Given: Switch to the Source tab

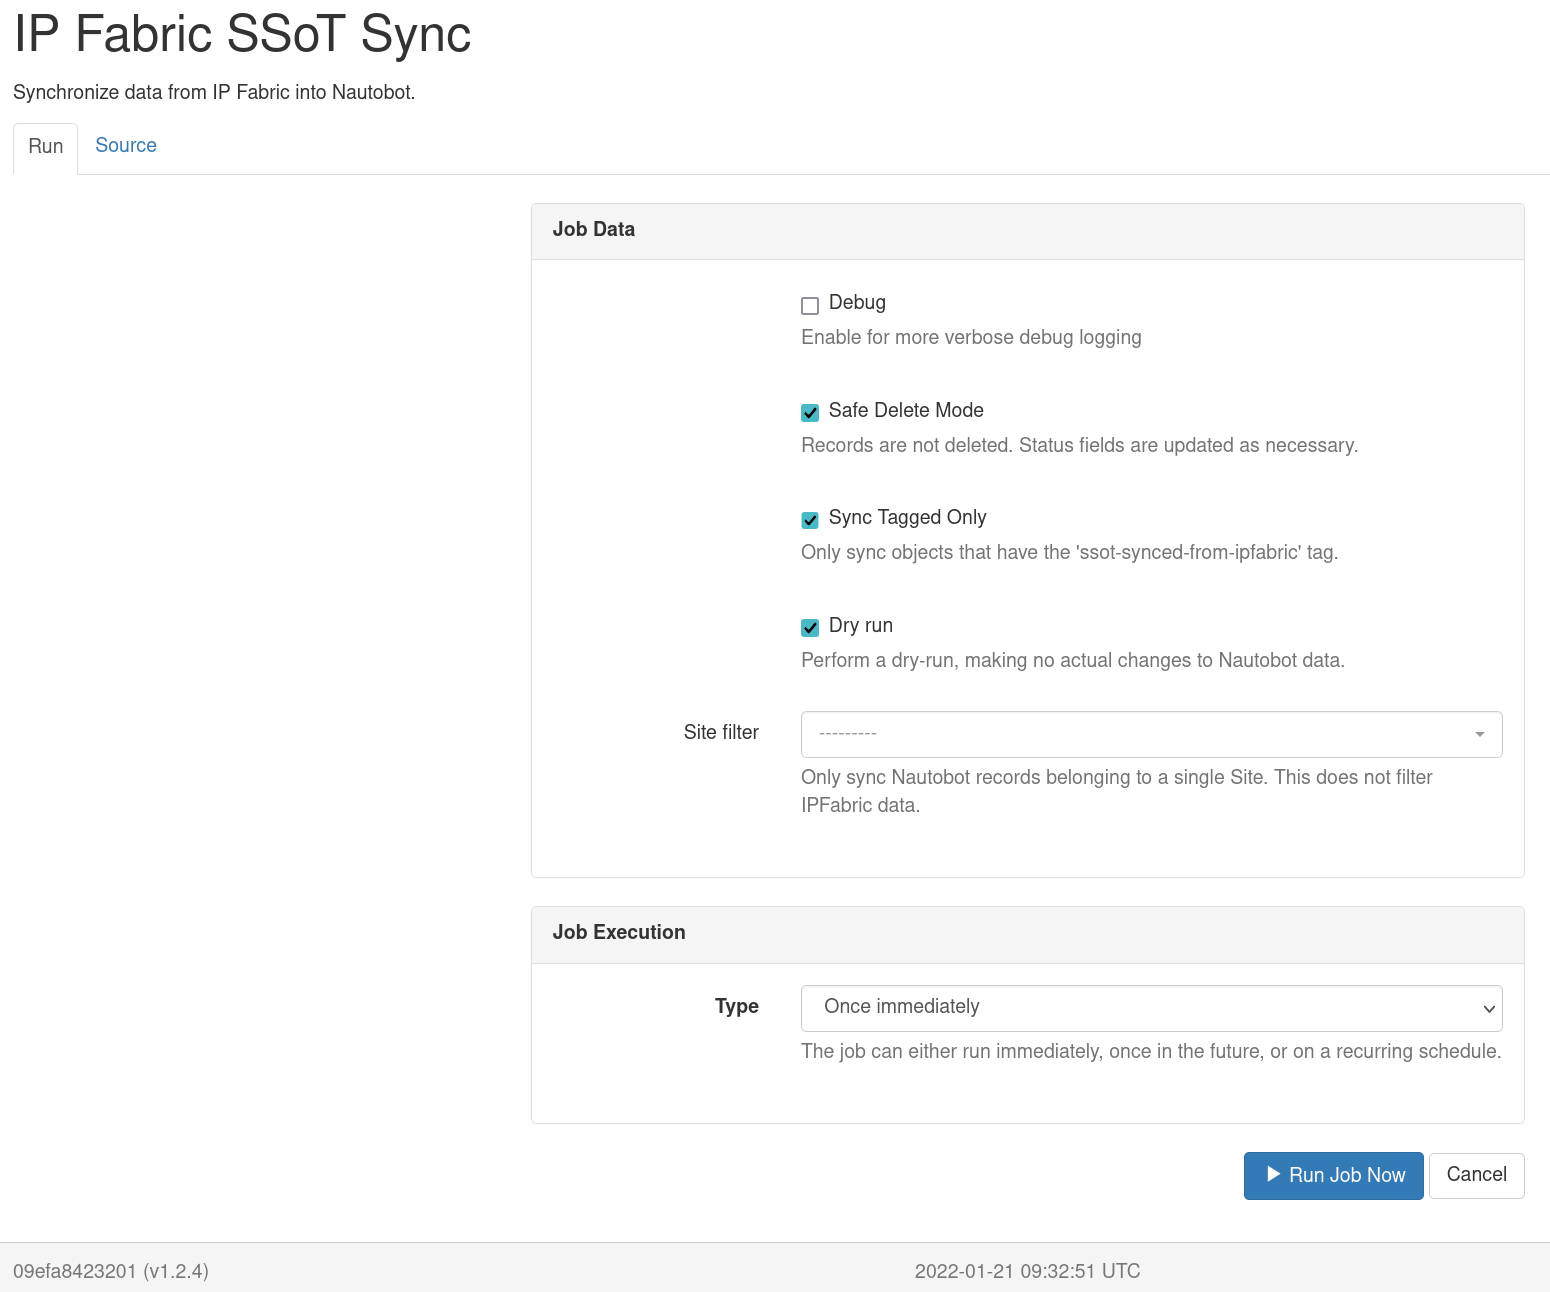Looking at the screenshot, I should point(125,146).
